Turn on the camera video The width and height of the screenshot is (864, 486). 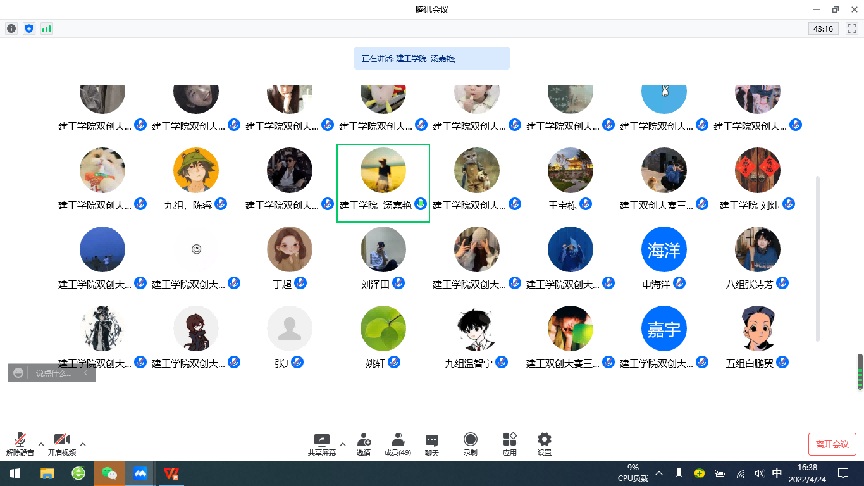(62, 441)
